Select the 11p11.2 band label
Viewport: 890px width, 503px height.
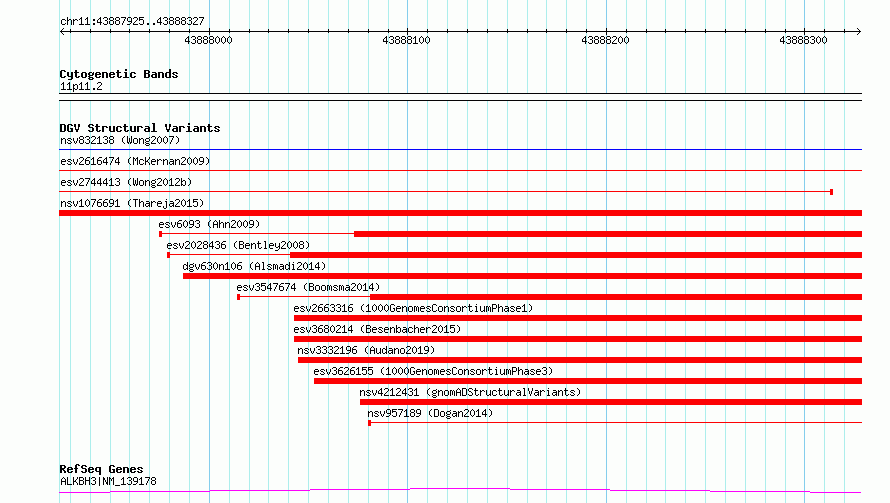[81, 86]
